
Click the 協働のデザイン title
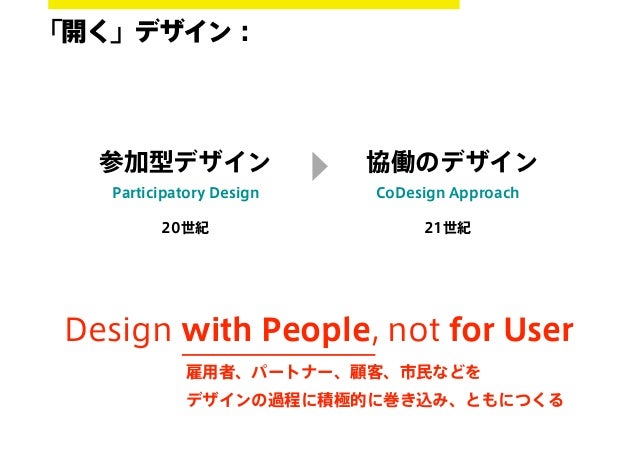[x=452, y=162]
